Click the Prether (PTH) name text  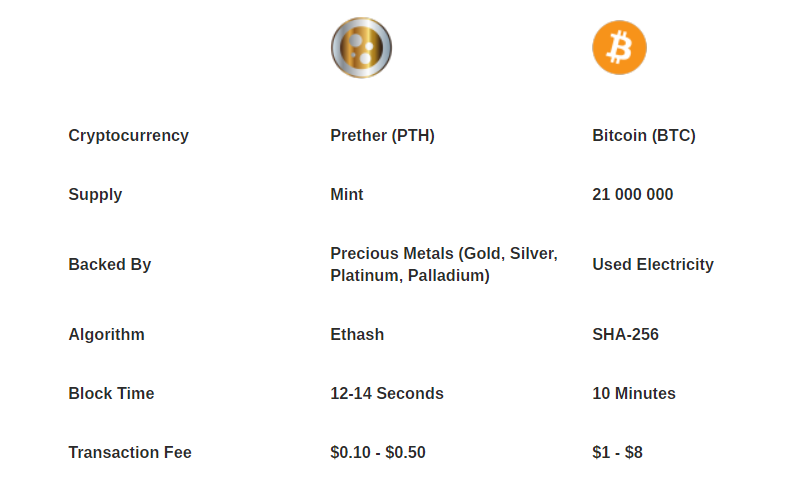pos(382,136)
